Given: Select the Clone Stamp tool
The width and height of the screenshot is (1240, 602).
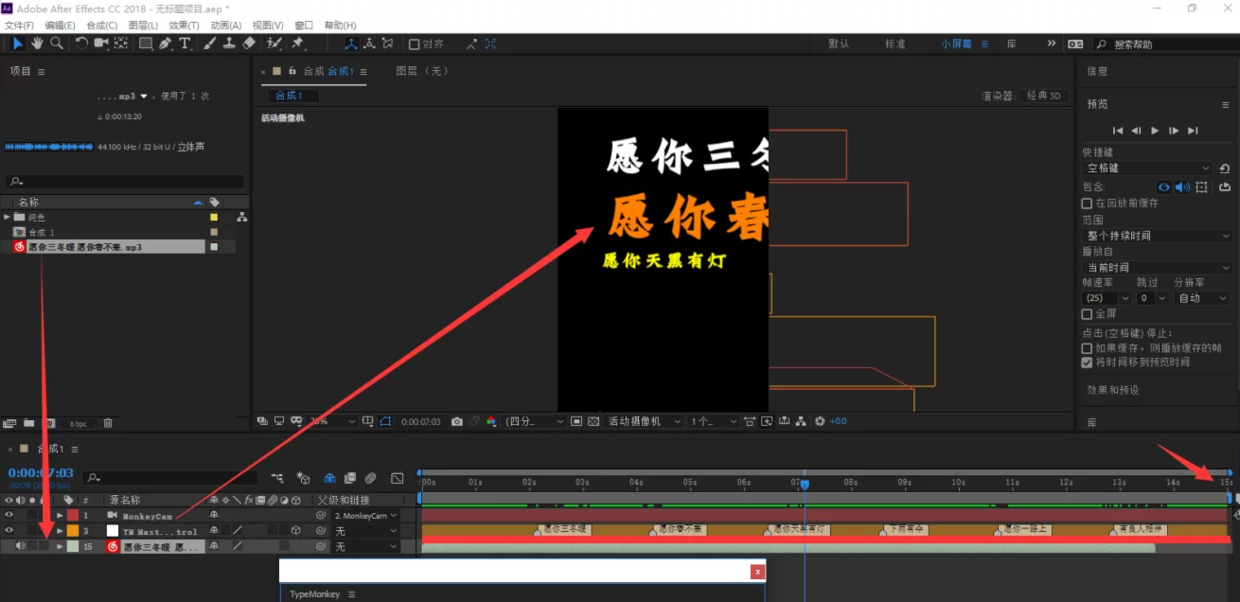Looking at the screenshot, I should click(229, 44).
